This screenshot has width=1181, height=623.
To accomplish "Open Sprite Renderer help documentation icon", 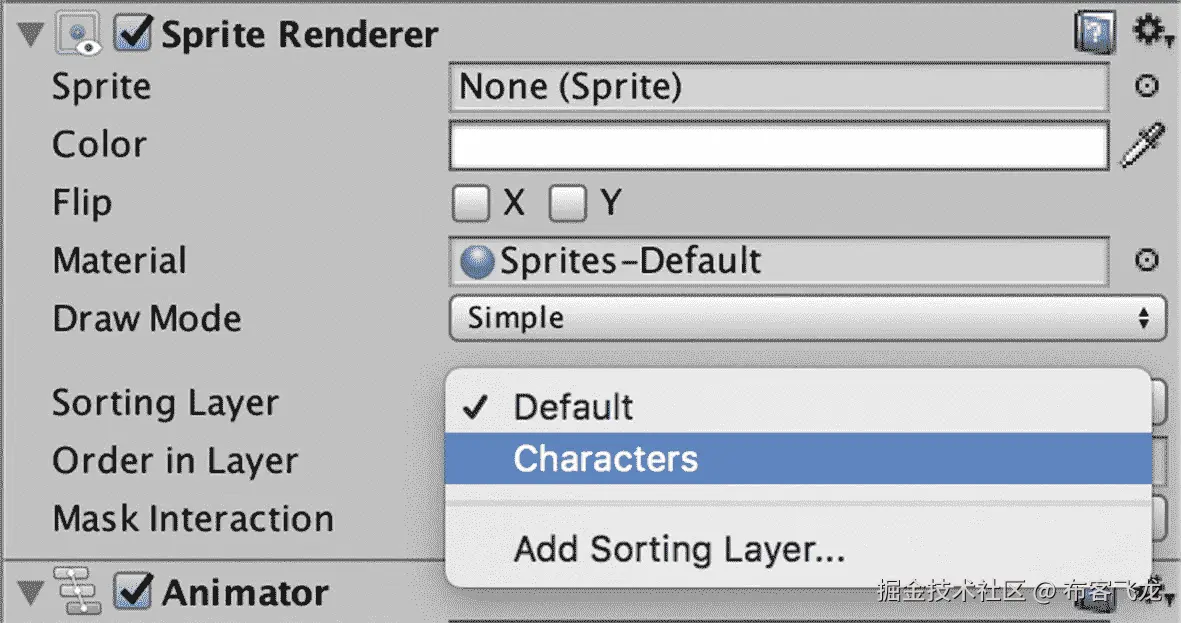I will 1094,33.
